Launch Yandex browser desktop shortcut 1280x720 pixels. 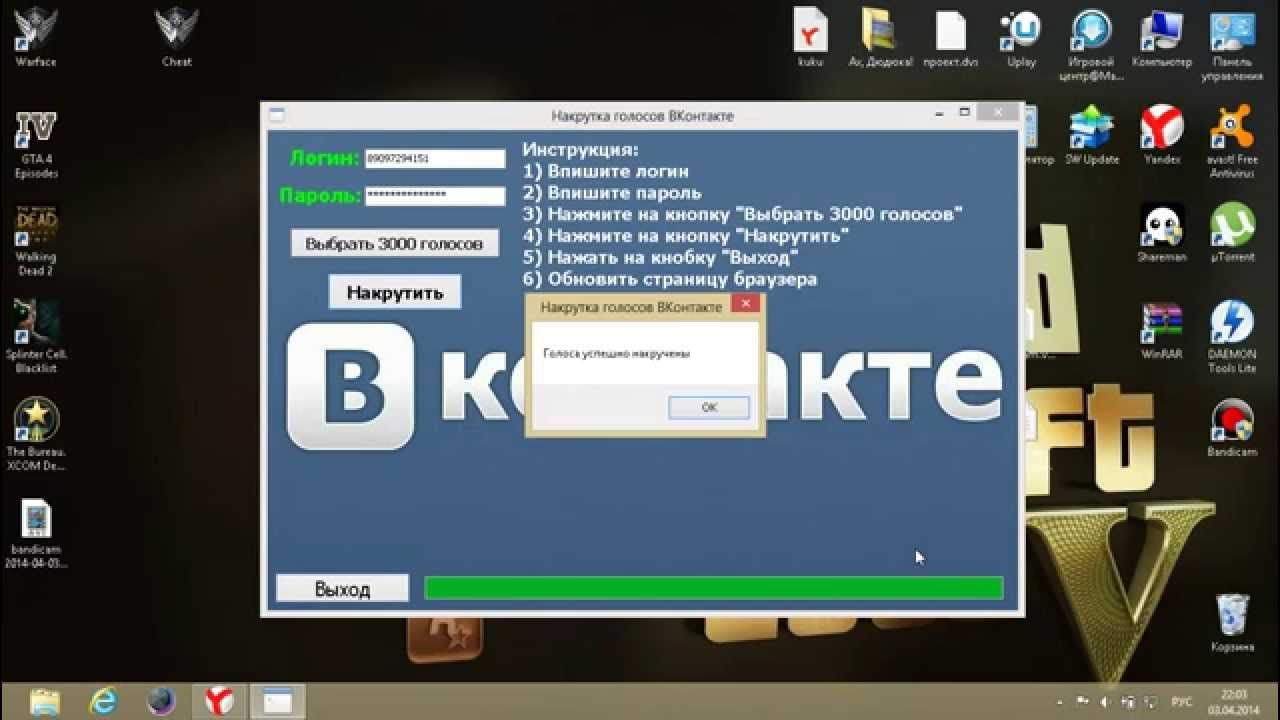pos(1162,134)
